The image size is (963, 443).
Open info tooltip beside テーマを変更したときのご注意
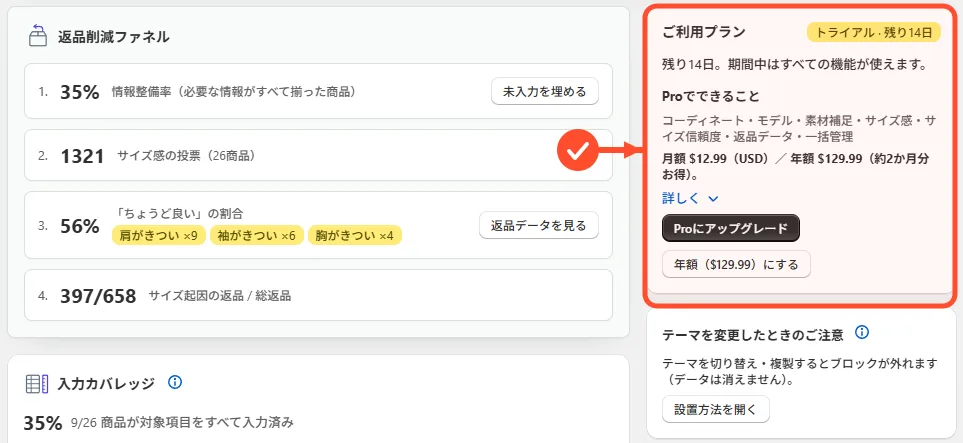tap(862, 333)
